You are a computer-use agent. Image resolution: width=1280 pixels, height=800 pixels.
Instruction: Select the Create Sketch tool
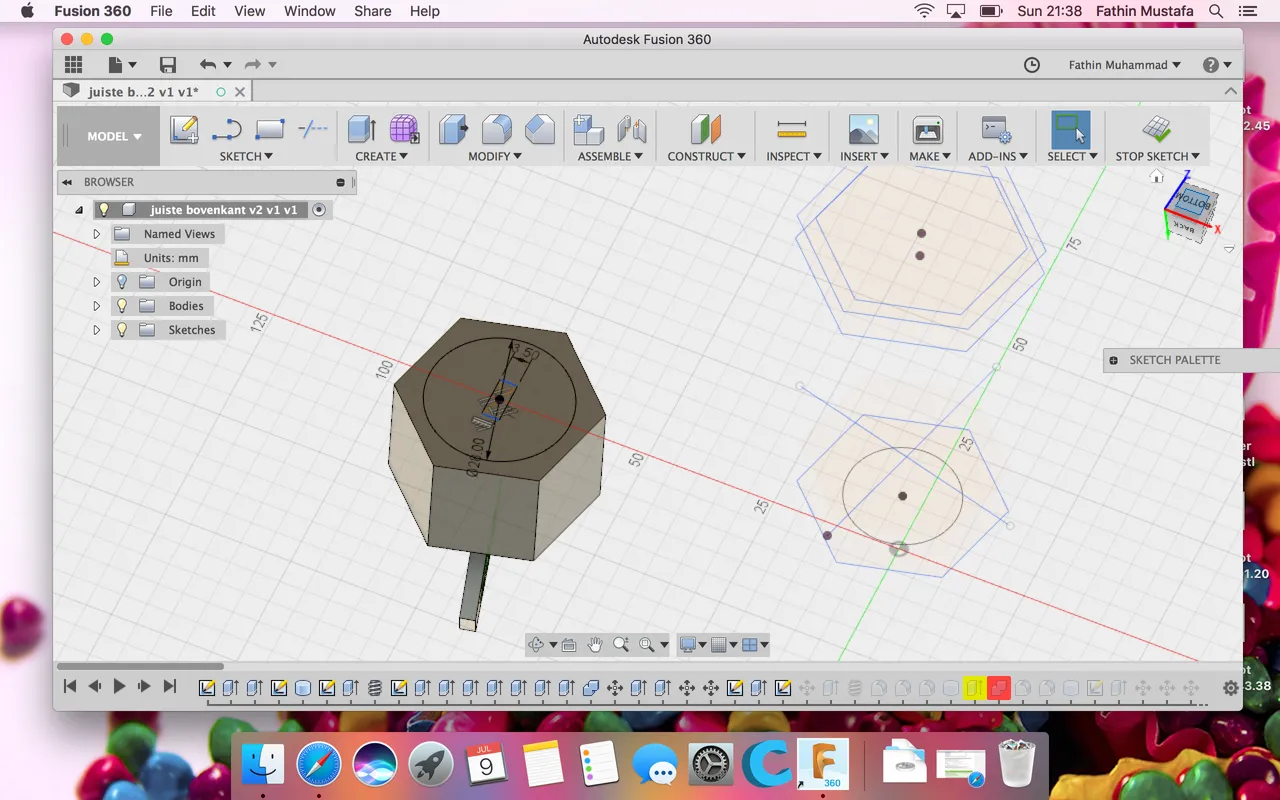(184, 130)
